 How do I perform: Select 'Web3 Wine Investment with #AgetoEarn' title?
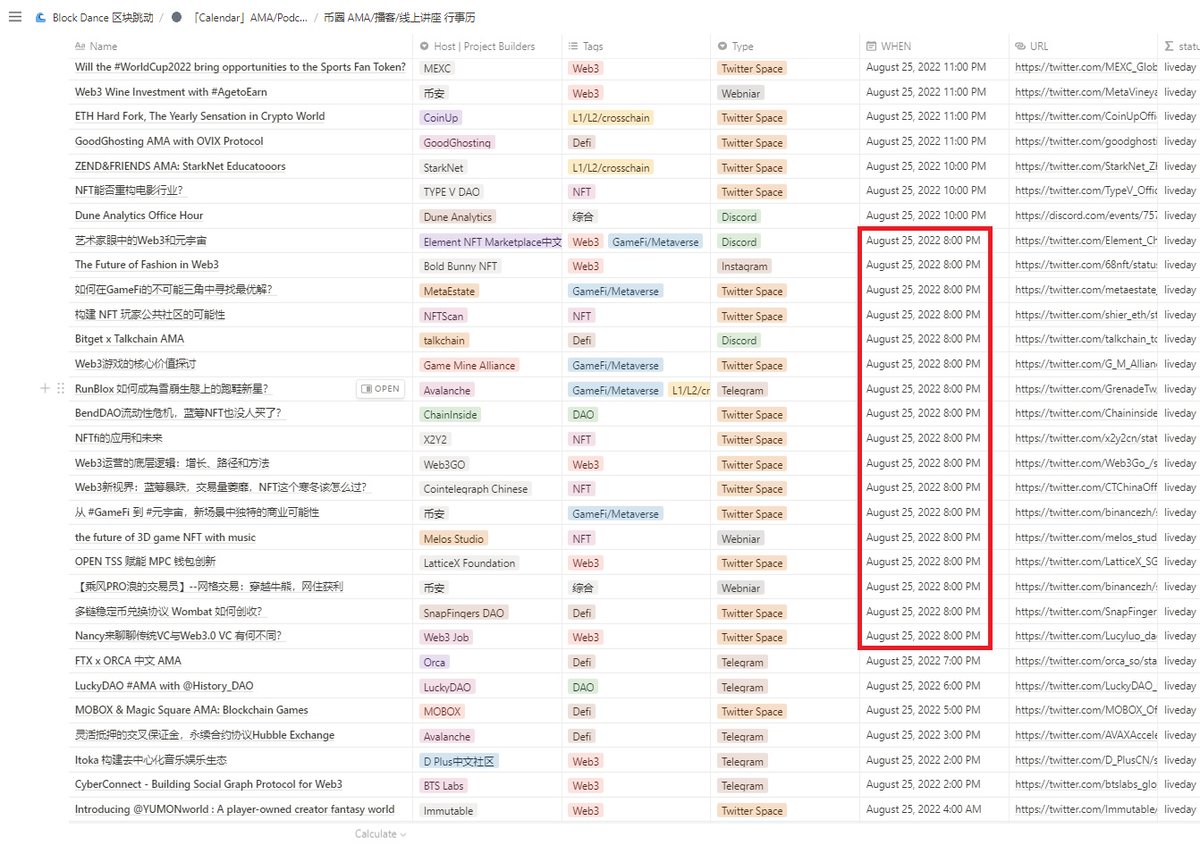(169, 92)
